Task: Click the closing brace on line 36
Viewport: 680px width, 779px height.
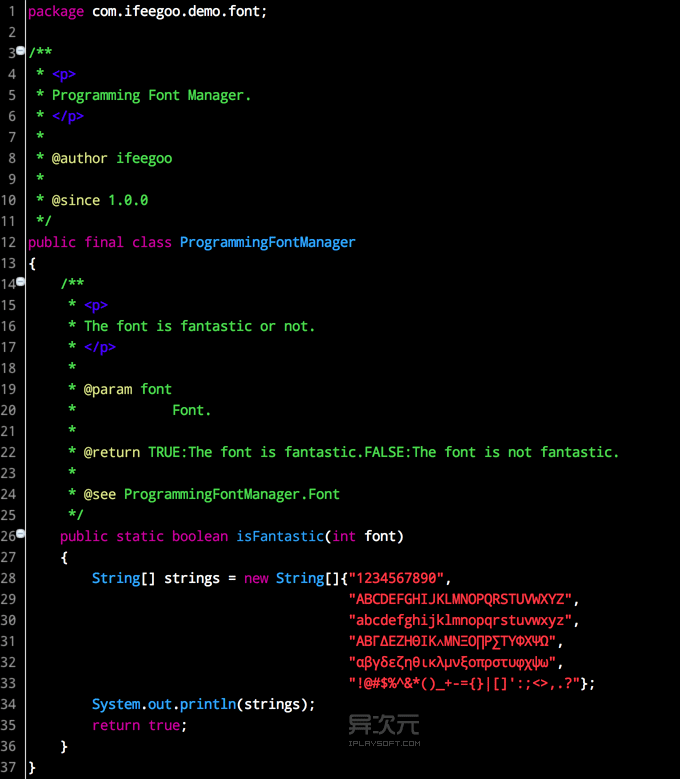Action: (x=64, y=747)
